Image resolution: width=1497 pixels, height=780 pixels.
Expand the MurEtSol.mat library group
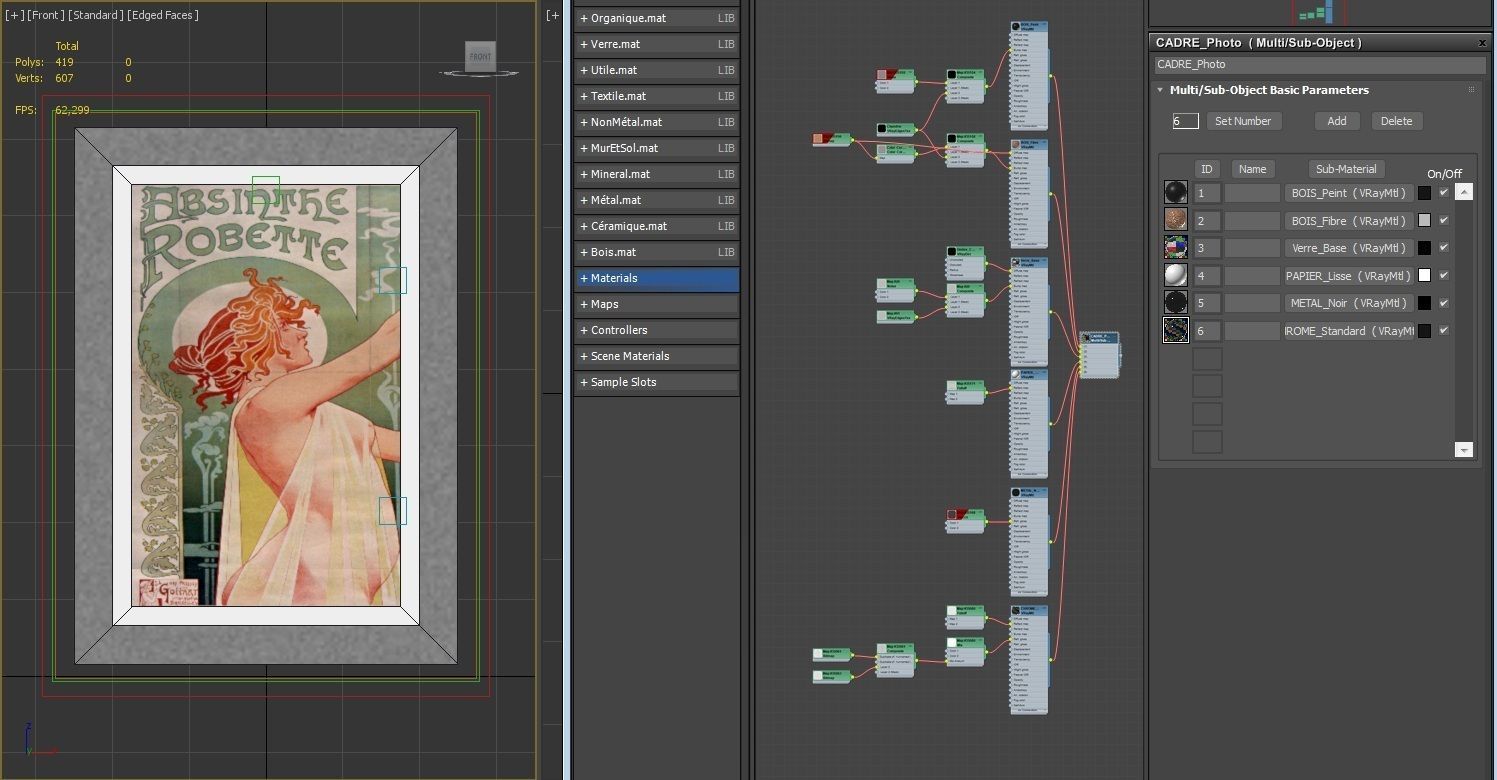[x=657, y=148]
